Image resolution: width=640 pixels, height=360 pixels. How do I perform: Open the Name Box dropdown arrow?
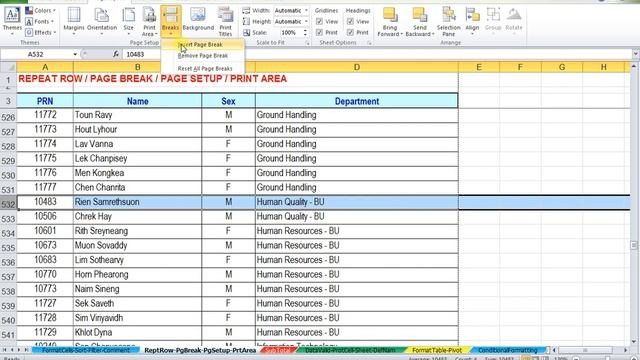[75, 54]
